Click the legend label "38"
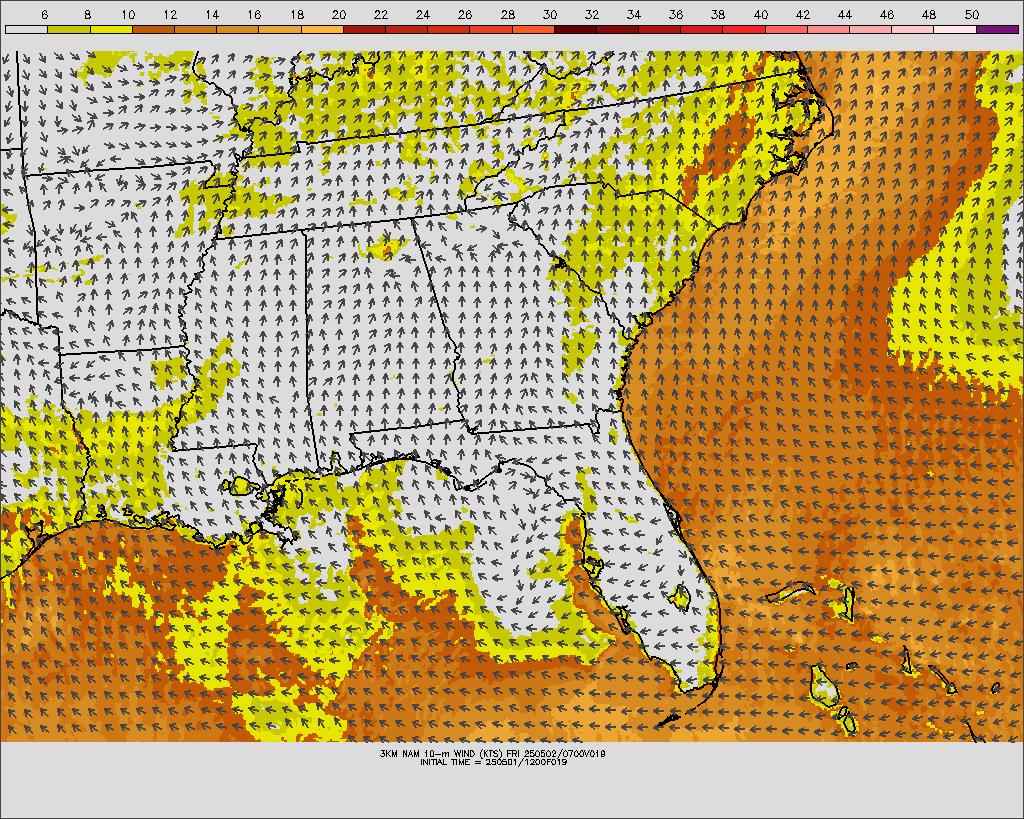The image size is (1024, 819). pyautogui.click(x=718, y=14)
